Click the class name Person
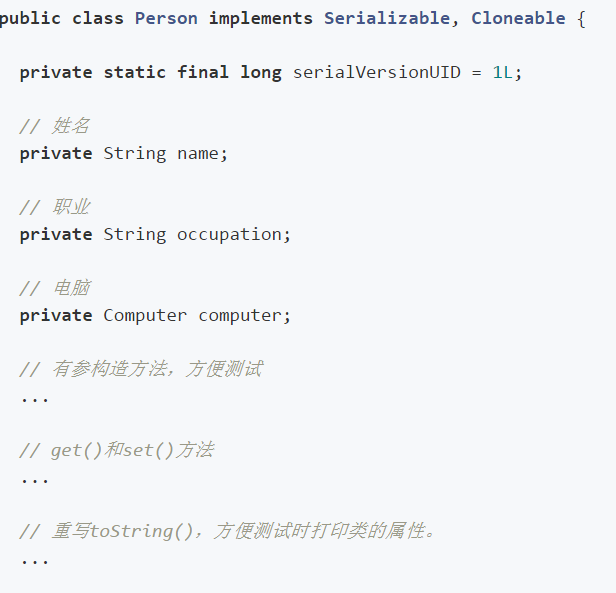616x593 pixels. click(166, 19)
